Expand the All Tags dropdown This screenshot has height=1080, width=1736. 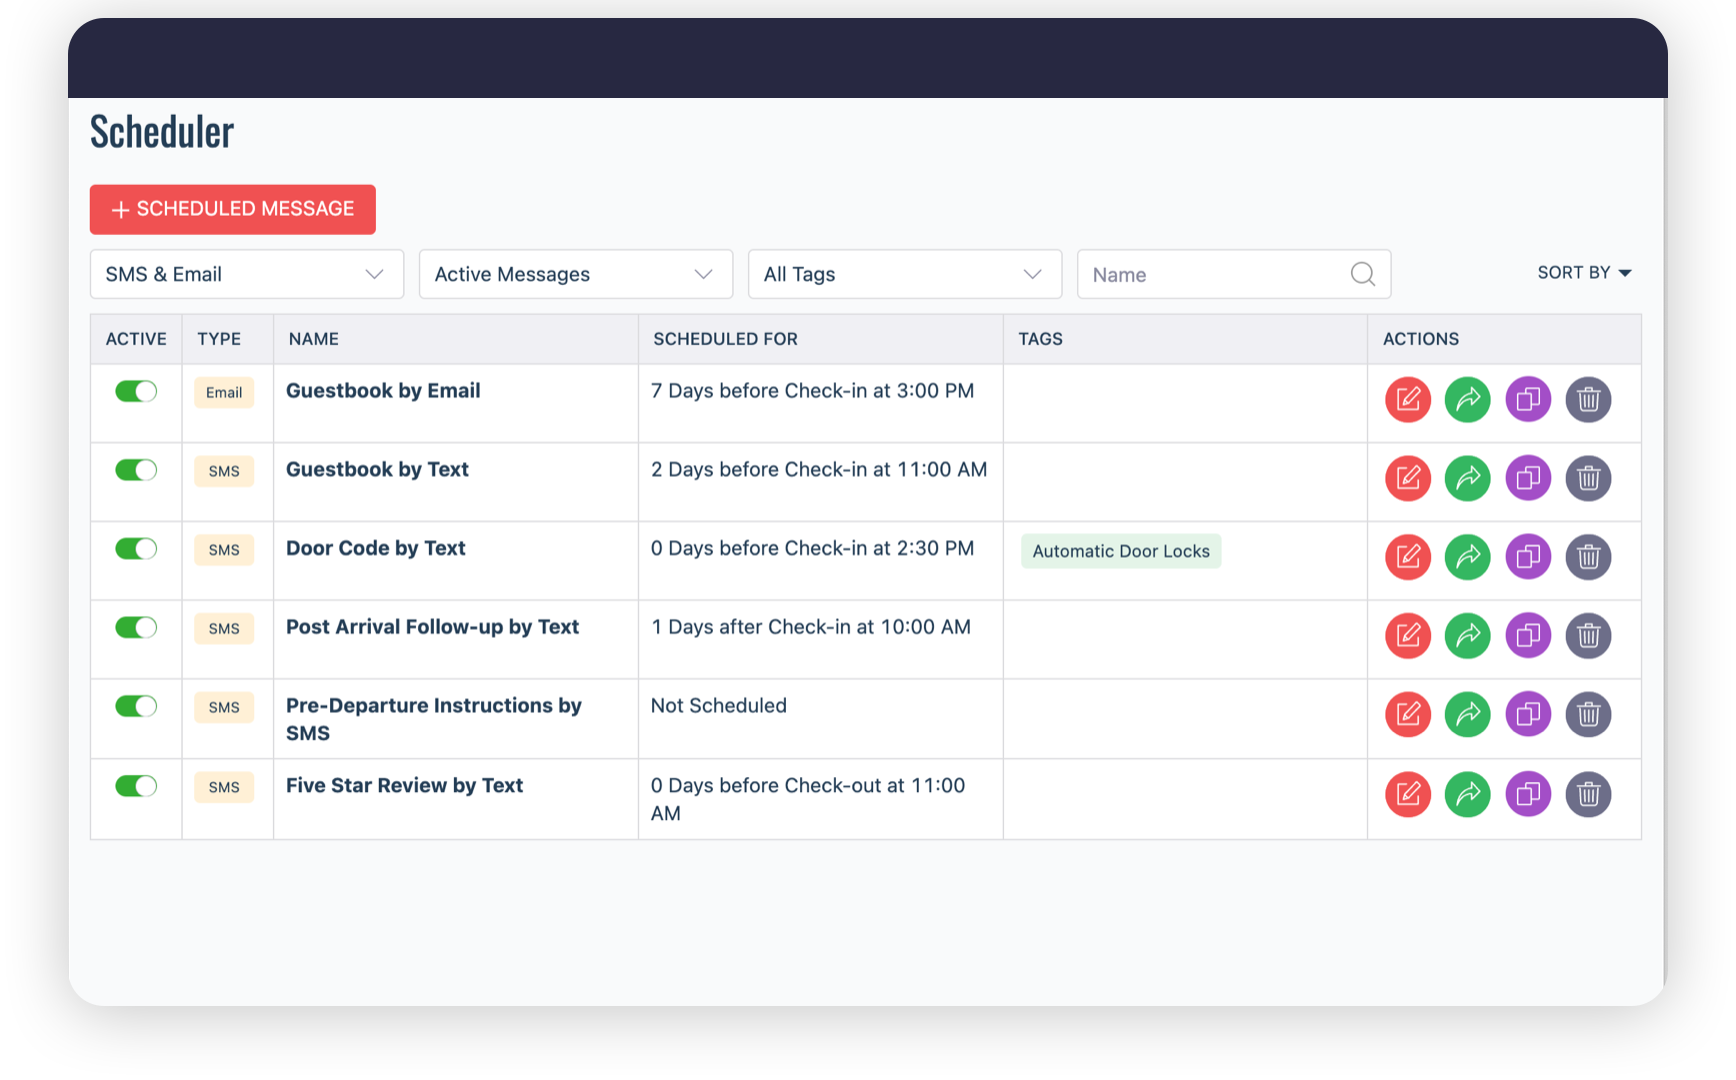click(x=903, y=274)
